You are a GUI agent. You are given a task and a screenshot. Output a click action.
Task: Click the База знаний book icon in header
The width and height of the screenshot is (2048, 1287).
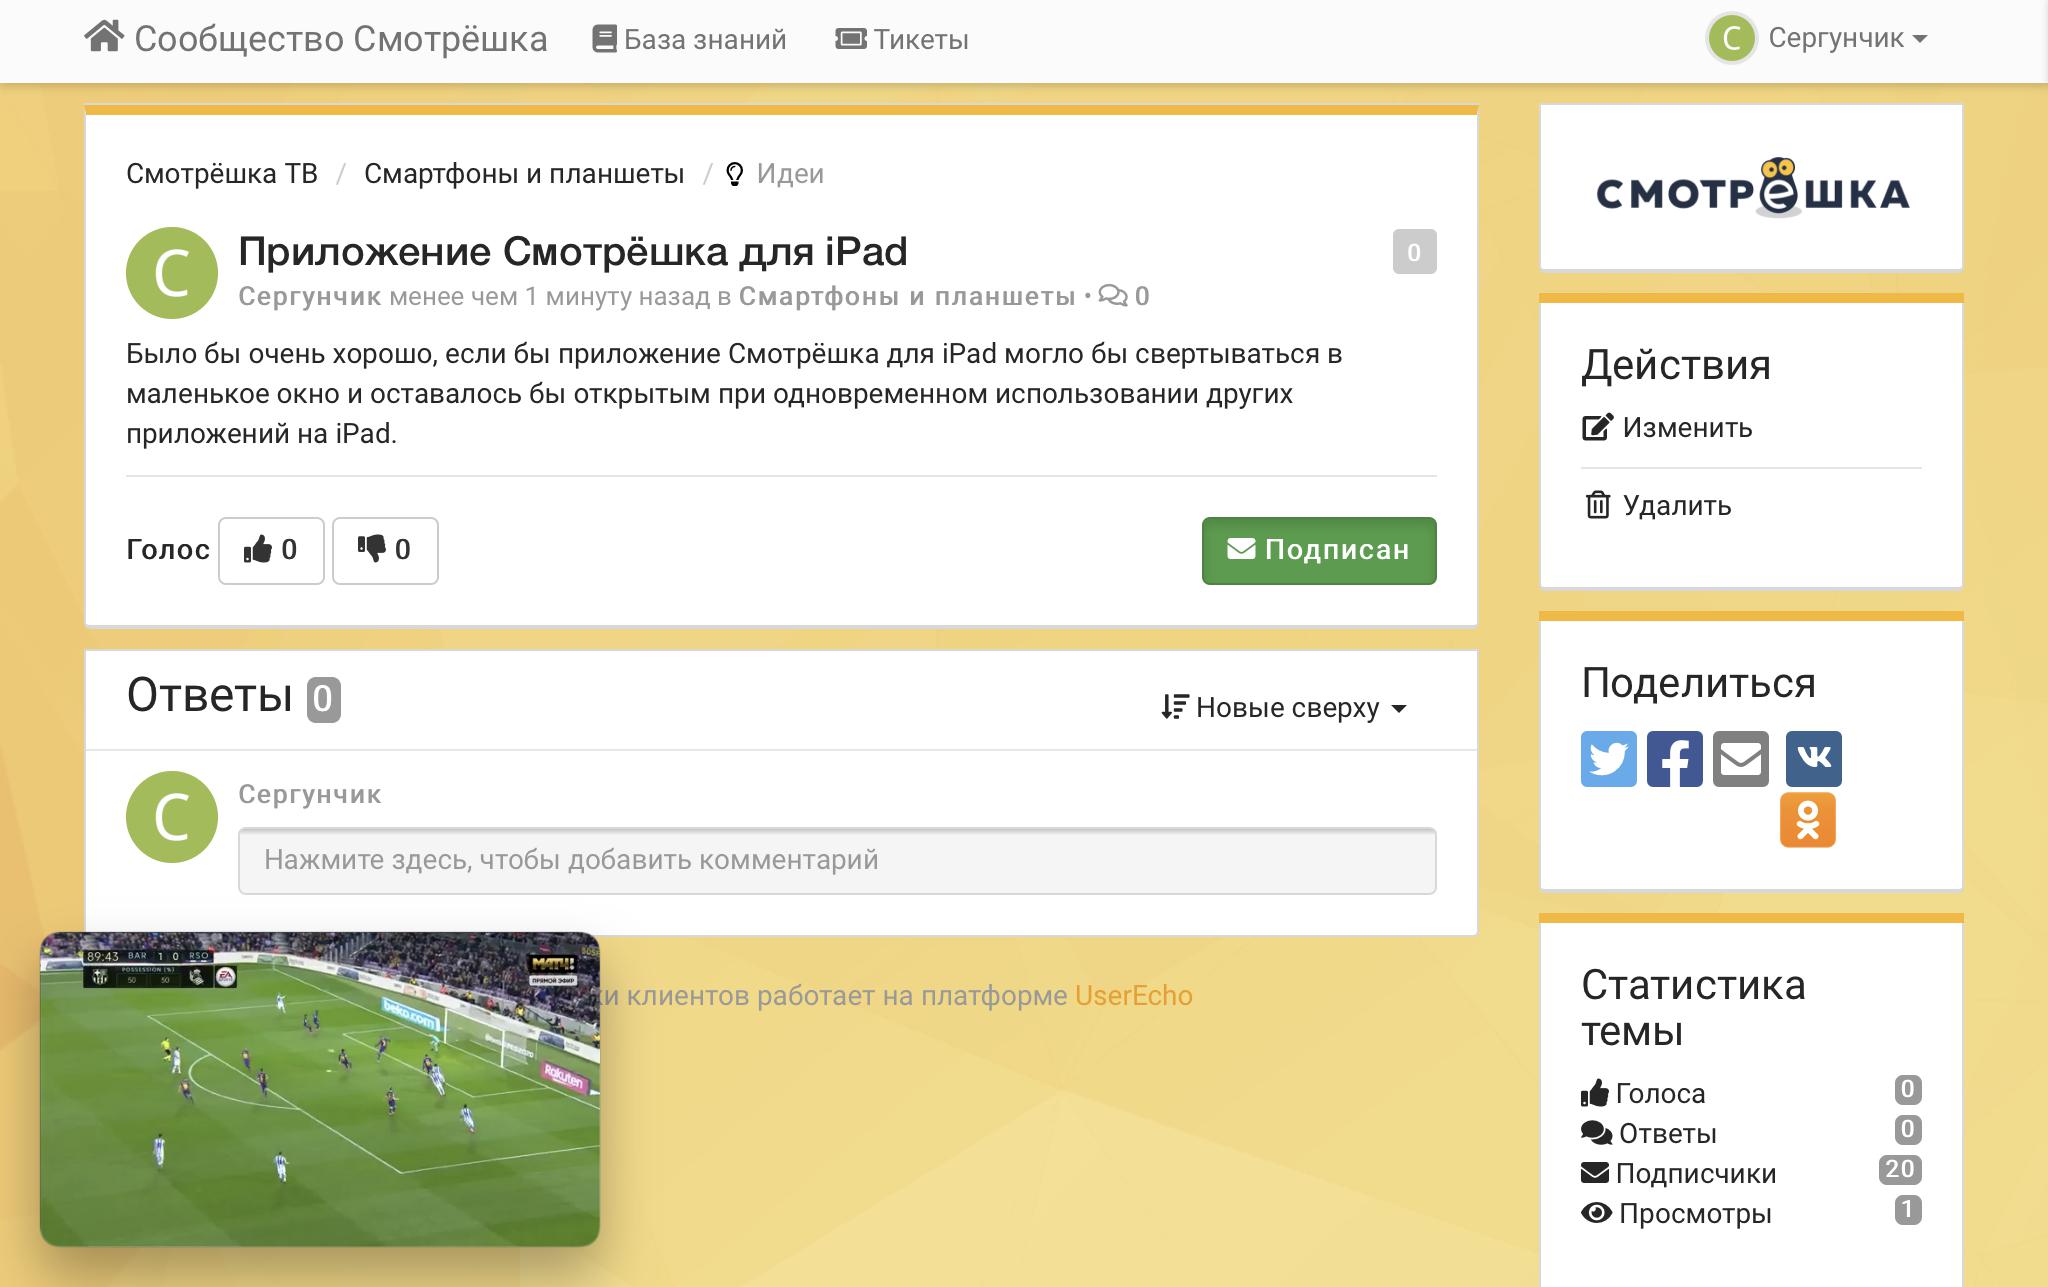coord(604,39)
